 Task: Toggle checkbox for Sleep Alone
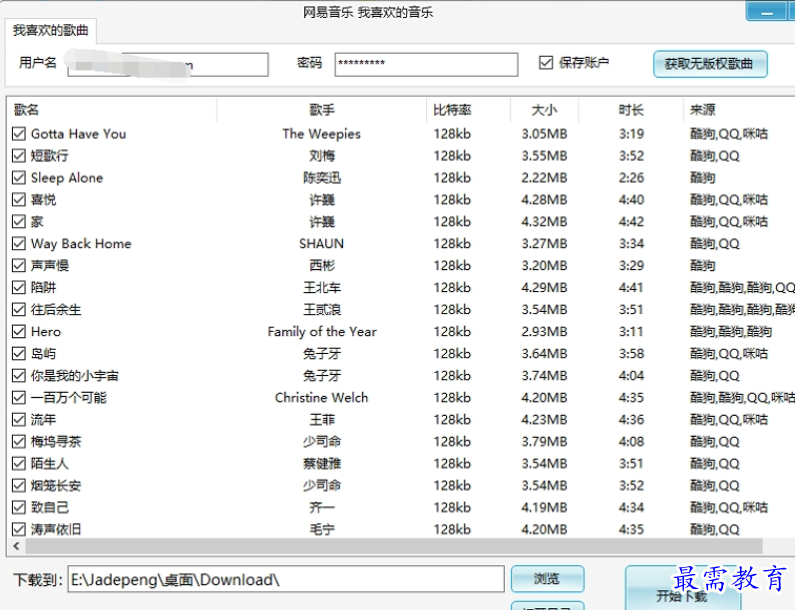coord(19,177)
